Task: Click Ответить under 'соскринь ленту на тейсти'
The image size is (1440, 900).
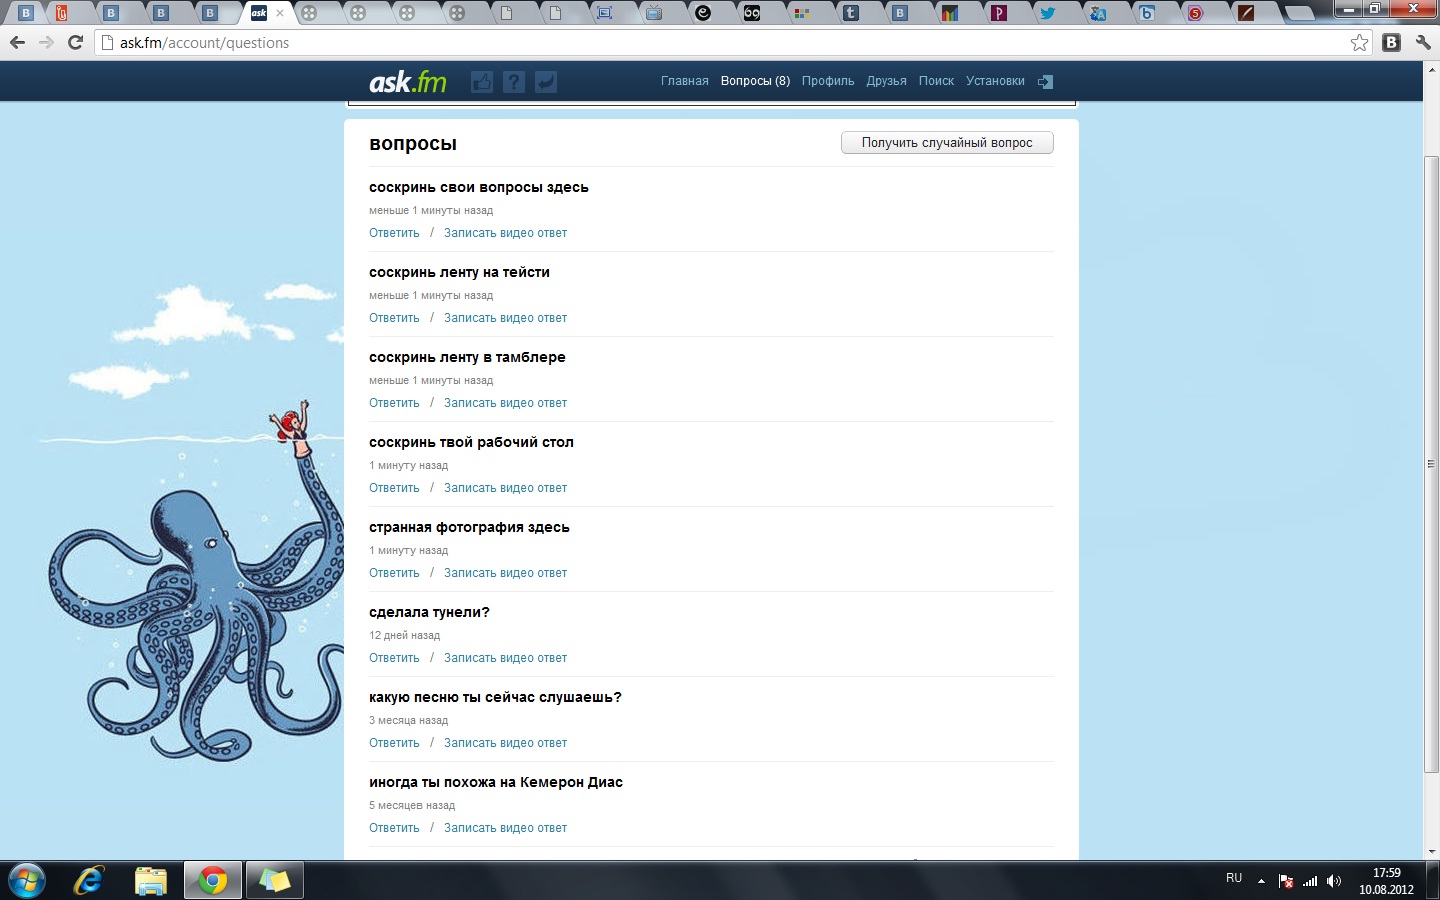Action: (x=394, y=318)
